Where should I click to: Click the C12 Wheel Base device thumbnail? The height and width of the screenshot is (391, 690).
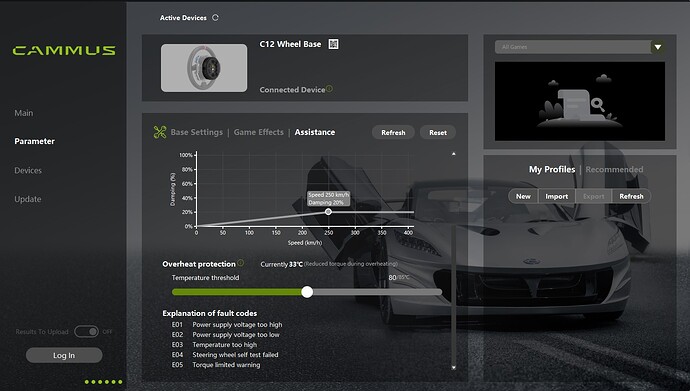click(204, 68)
